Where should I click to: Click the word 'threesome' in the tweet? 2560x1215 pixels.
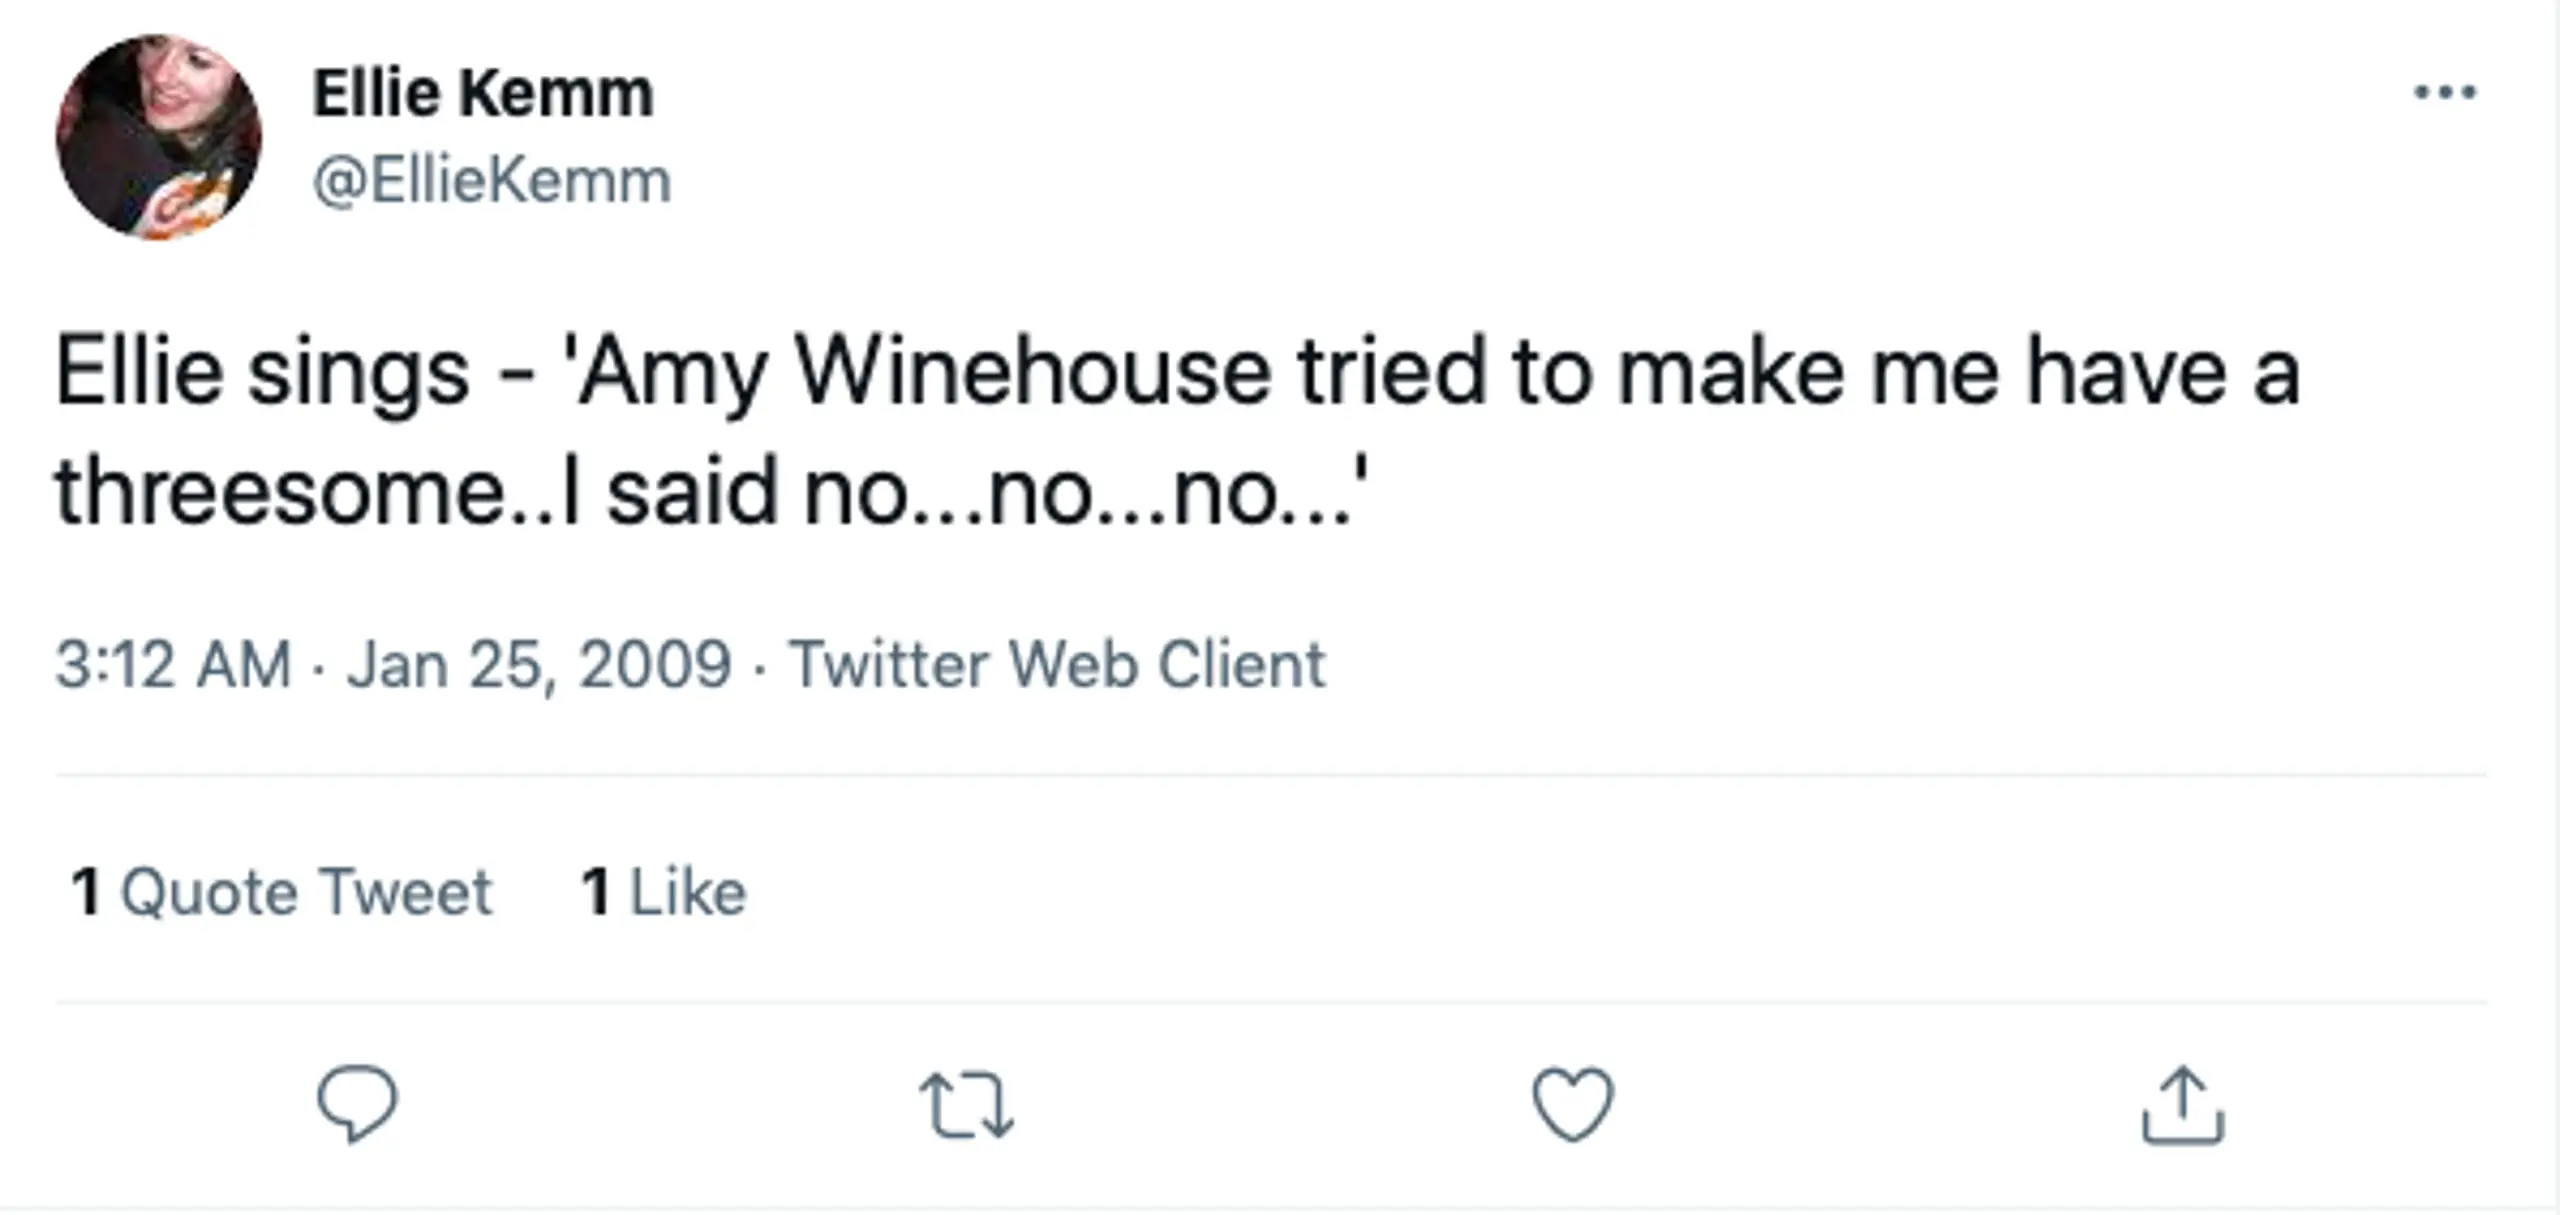280,491
